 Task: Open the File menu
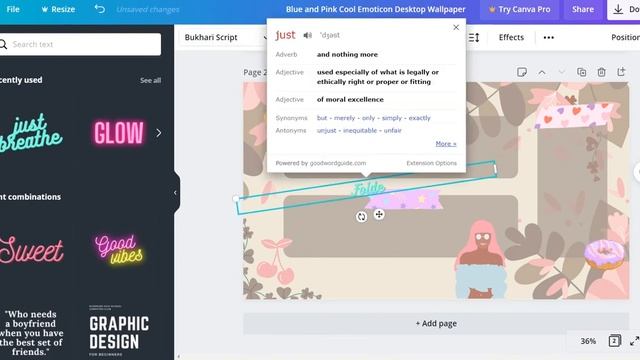(13, 9)
